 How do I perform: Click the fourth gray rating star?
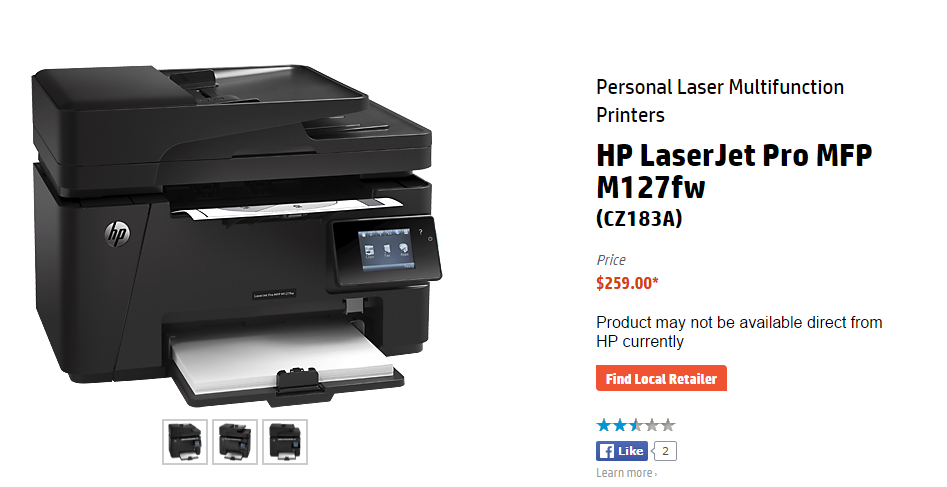(651, 425)
